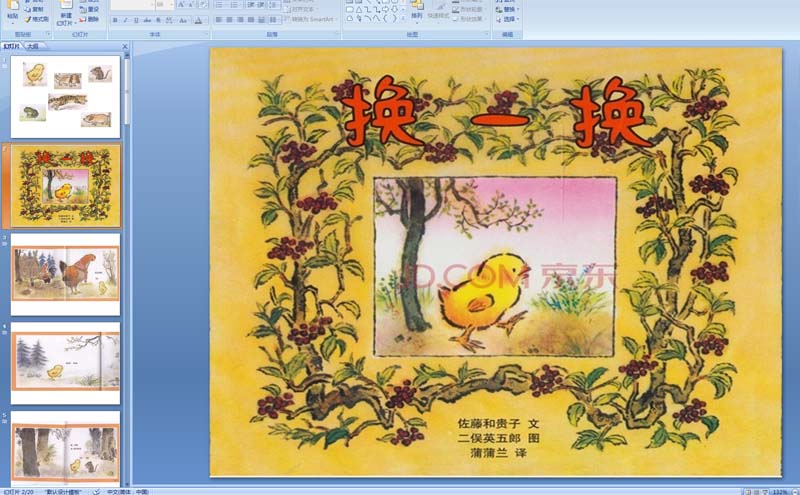
Task: Open the font name combo box
Action: click(133, 5)
